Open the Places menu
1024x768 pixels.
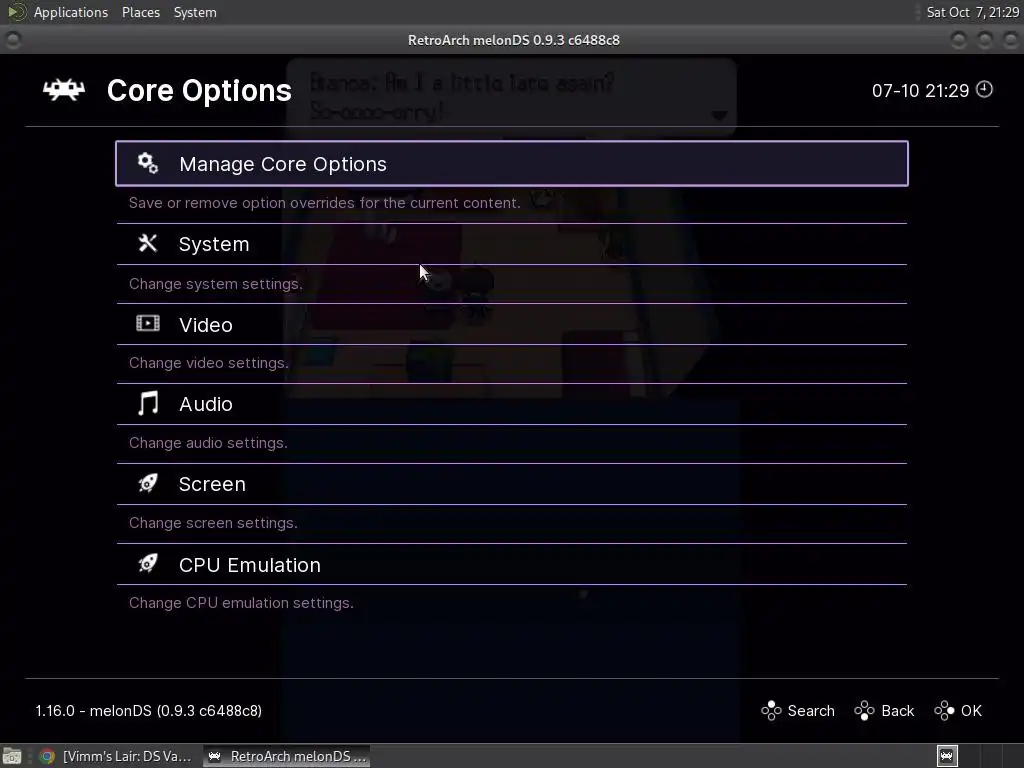point(141,12)
